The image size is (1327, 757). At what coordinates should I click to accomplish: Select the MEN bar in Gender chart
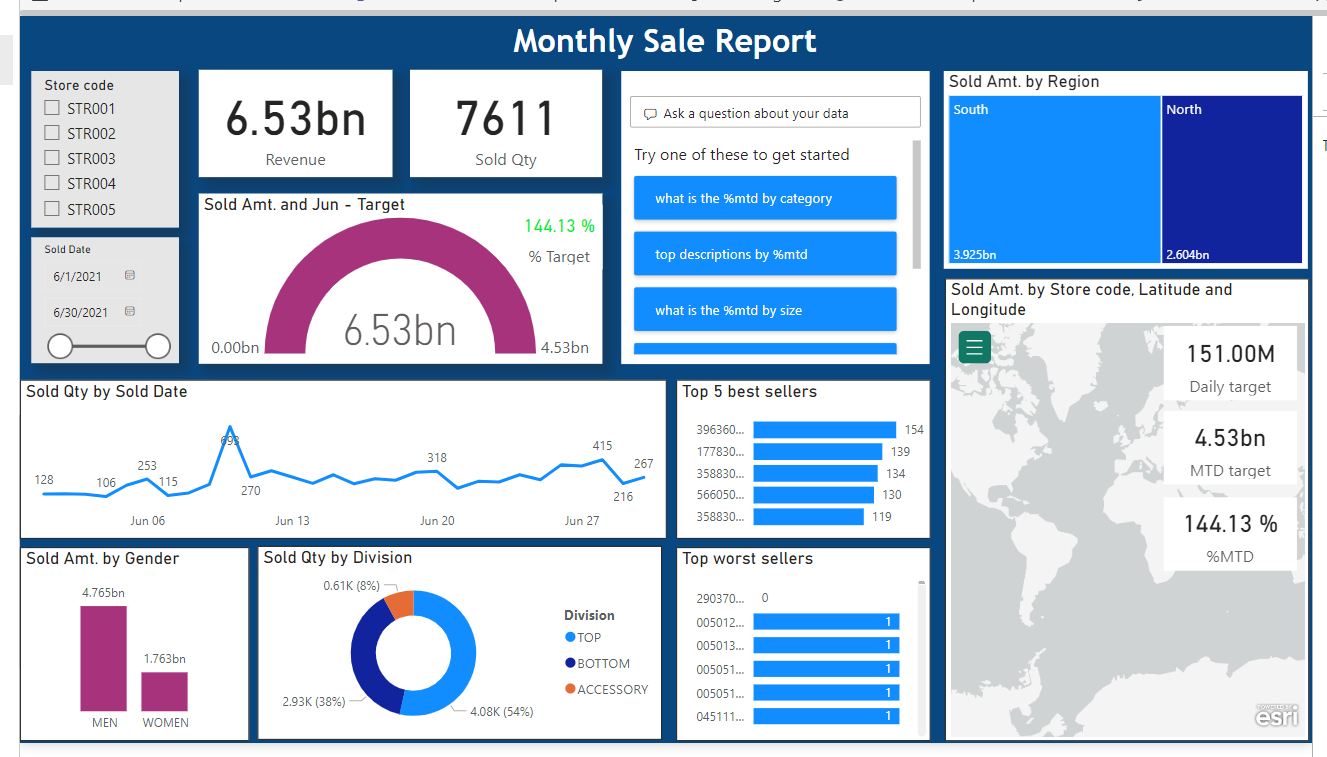pos(104,657)
